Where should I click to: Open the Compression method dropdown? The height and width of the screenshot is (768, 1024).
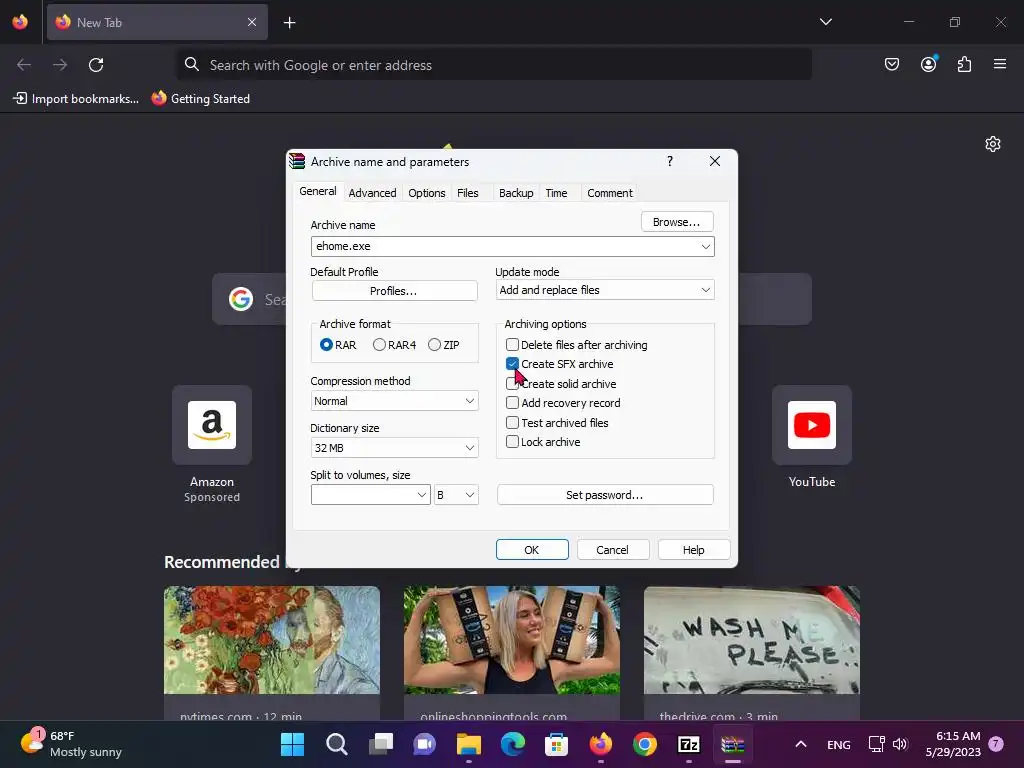[394, 401]
